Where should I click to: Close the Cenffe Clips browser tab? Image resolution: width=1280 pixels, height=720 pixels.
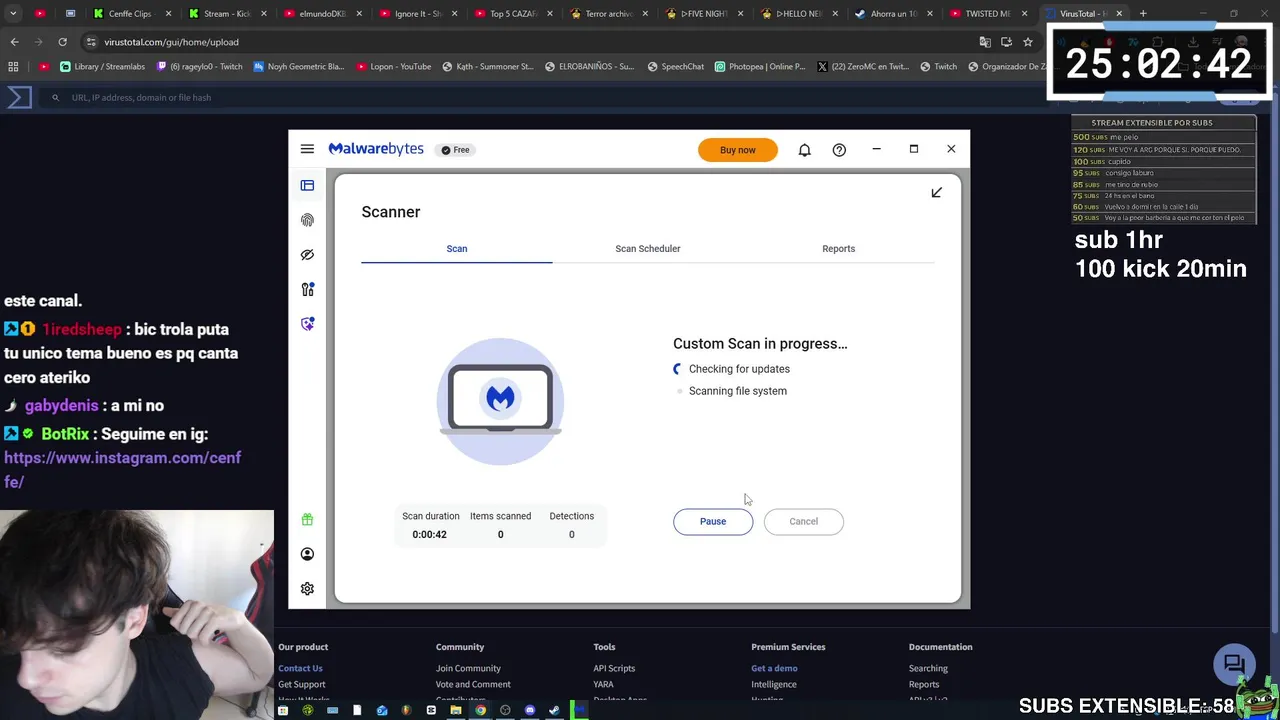tap(168, 14)
